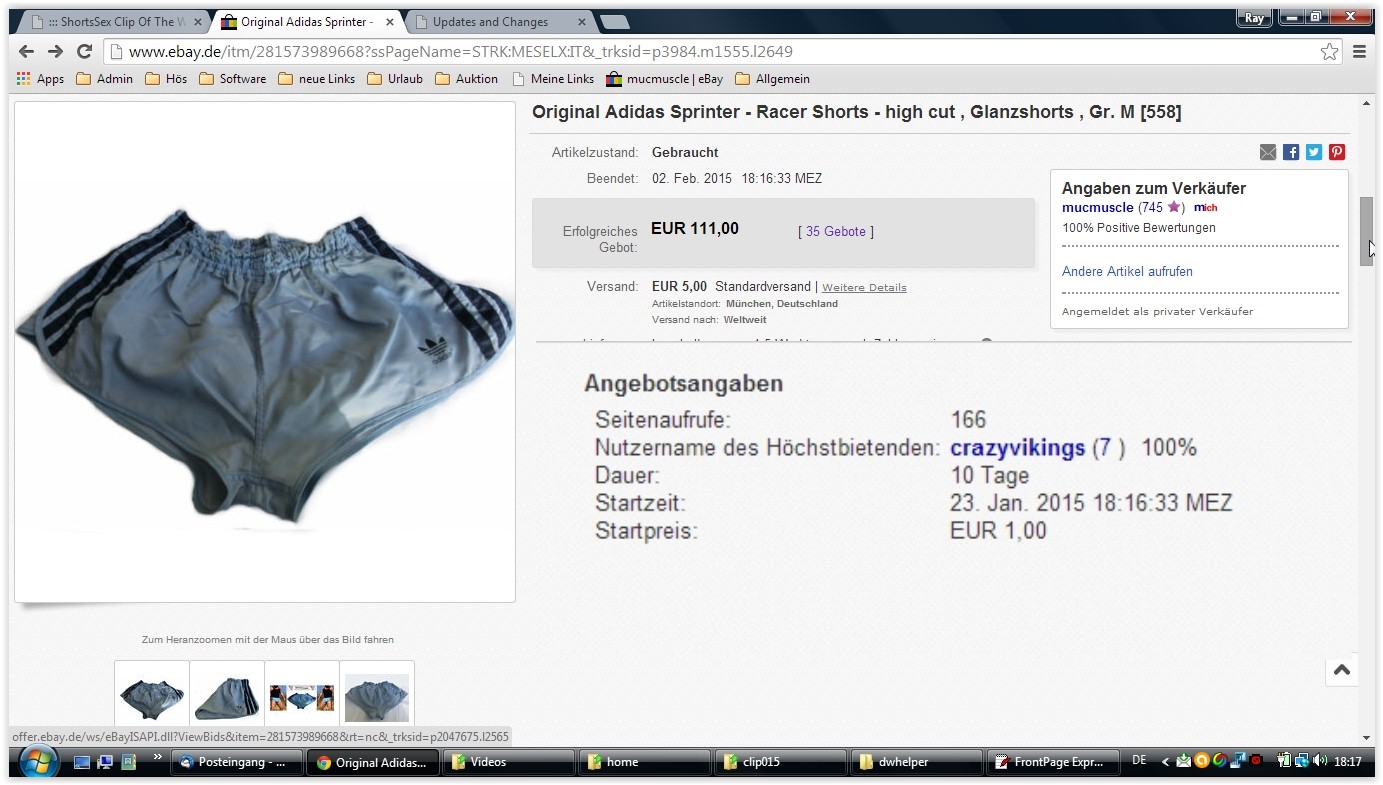Share the listing on Twitter
The width and height of the screenshot is (1383, 785).
(x=1314, y=152)
